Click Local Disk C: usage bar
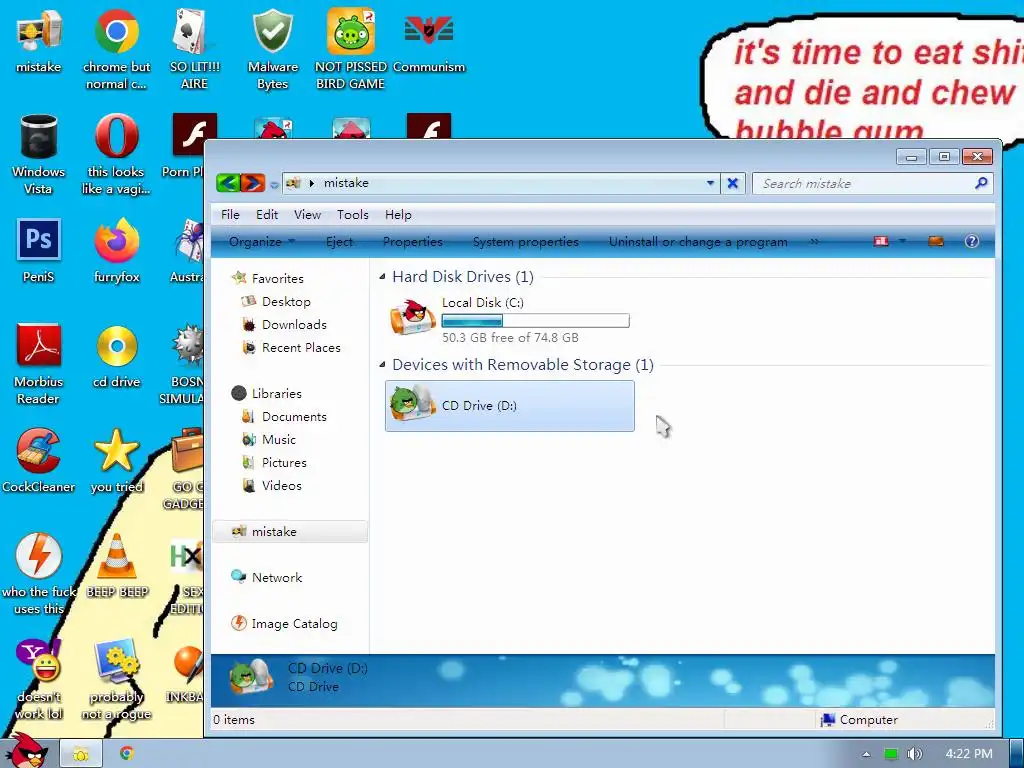The image size is (1024, 768). tap(536, 321)
